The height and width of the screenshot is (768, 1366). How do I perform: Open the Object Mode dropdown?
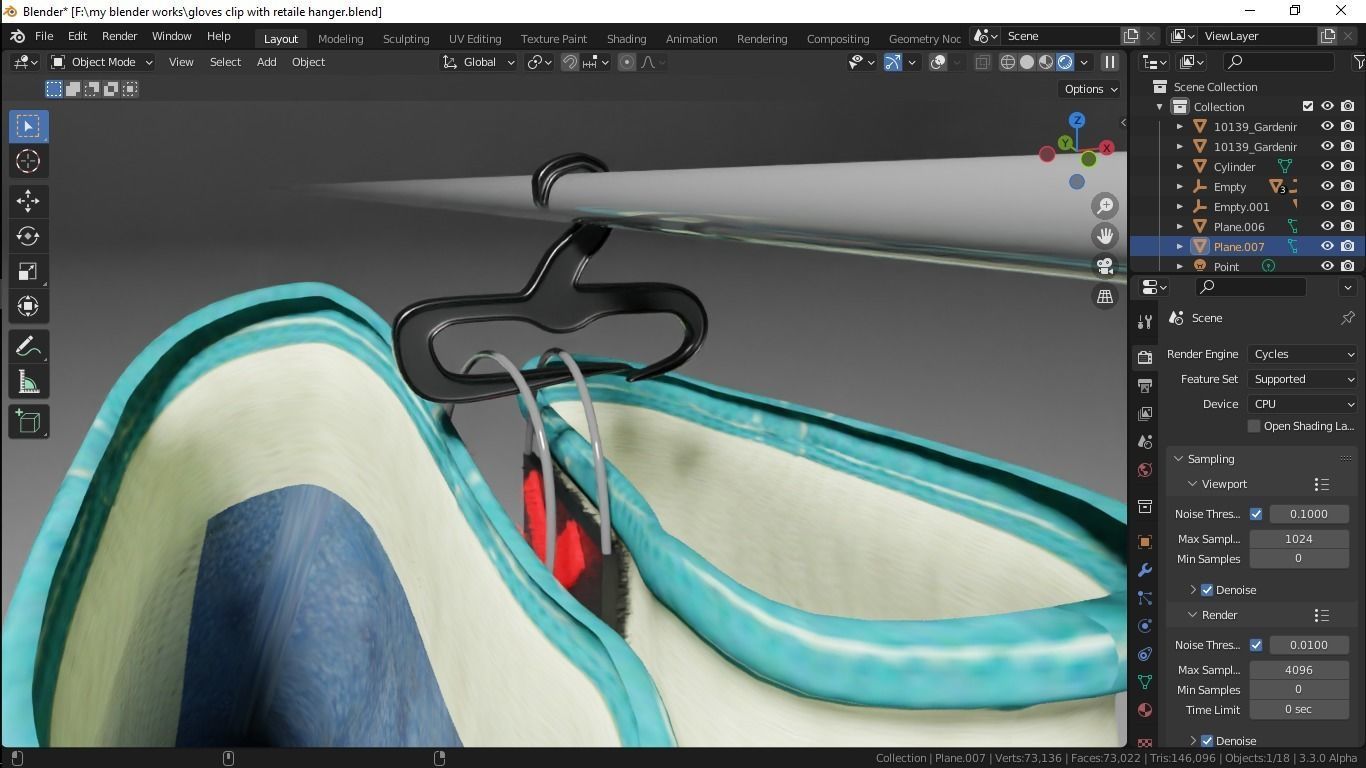[x=101, y=62]
